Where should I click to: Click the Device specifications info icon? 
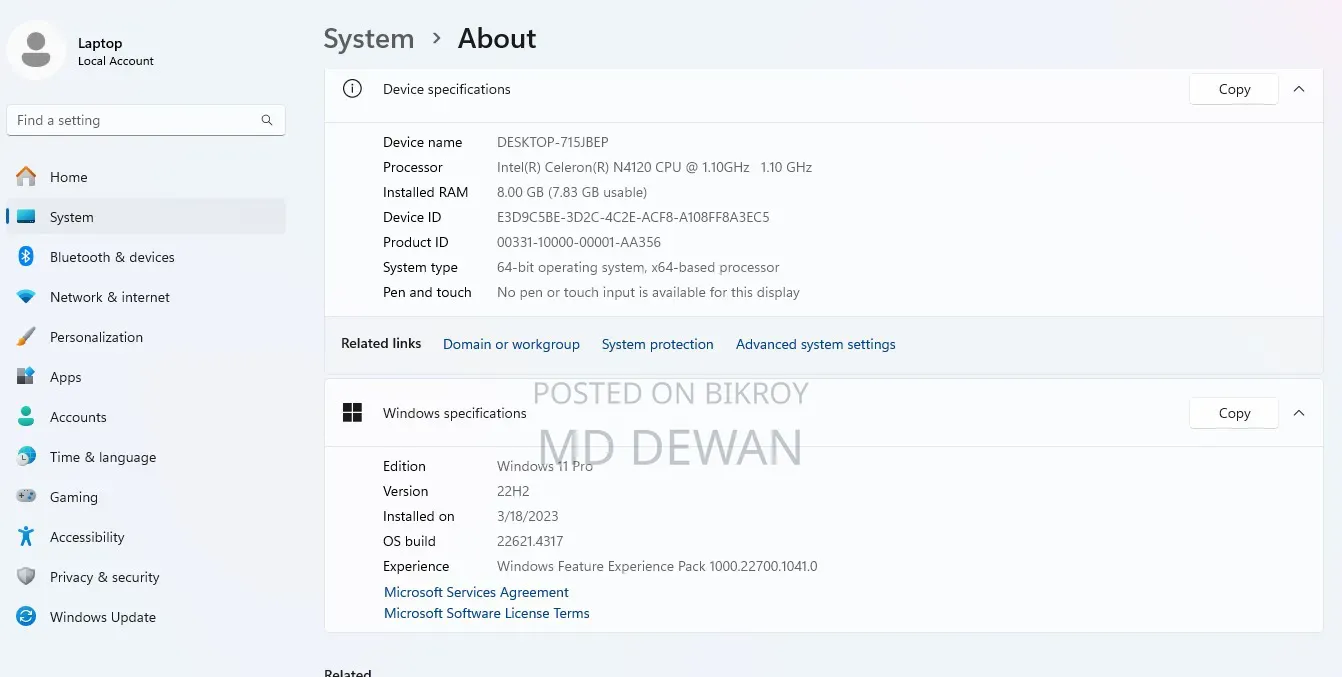352,89
